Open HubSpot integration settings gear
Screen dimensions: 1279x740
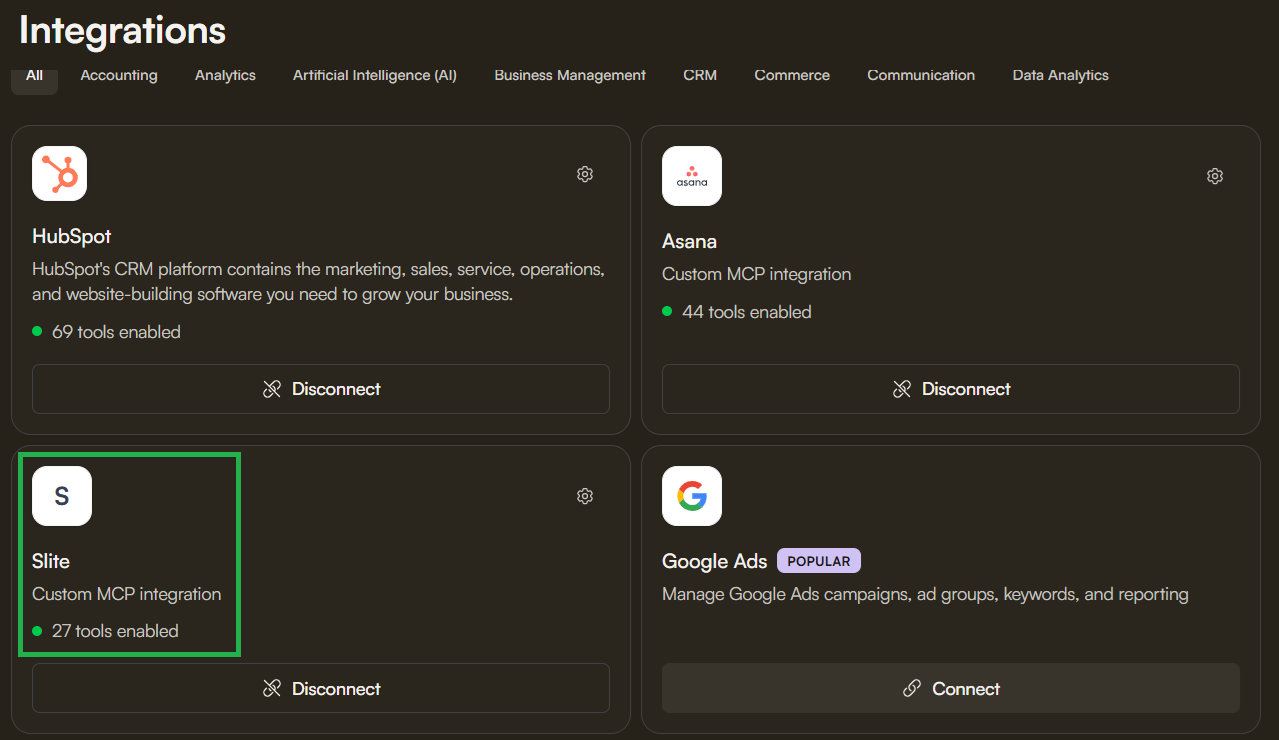[x=585, y=174]
